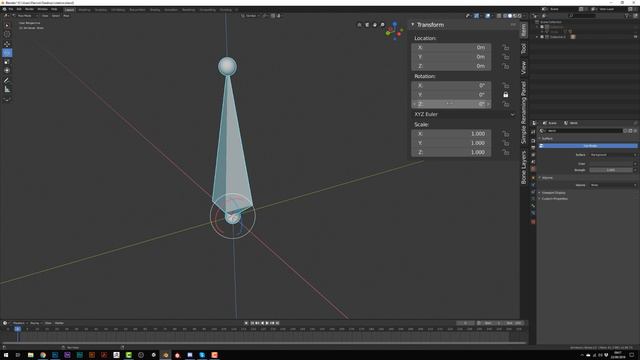This screenshot has height=360, width=640.
Task: Open the File menu
Action: click(x=11, y=9)
